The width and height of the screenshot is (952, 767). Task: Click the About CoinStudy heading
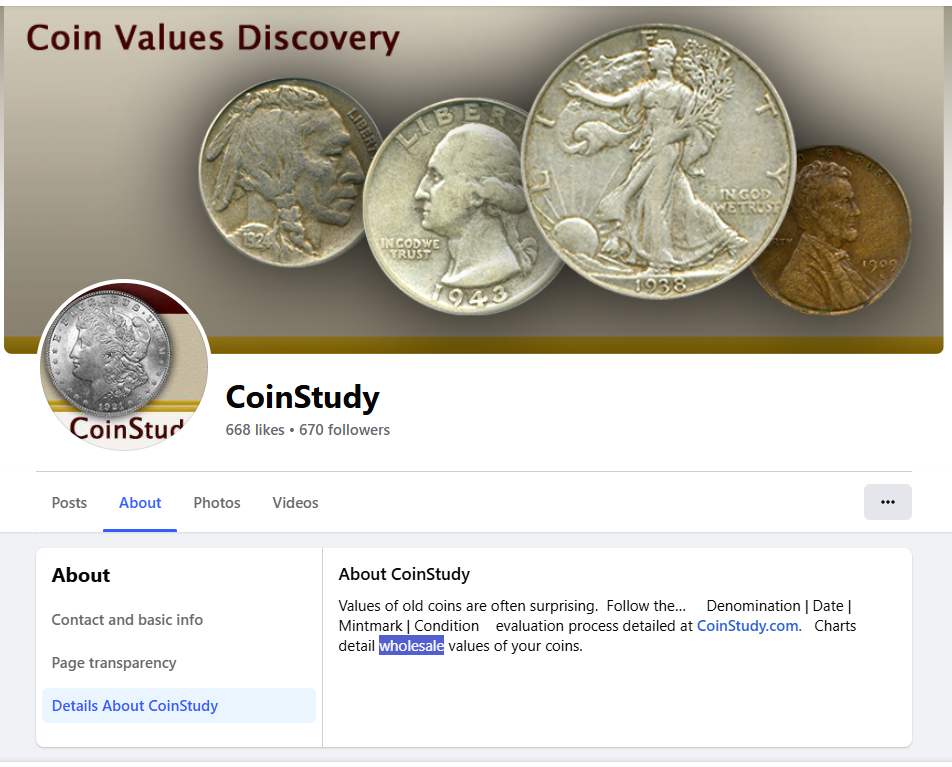click(x=404, y=574)
